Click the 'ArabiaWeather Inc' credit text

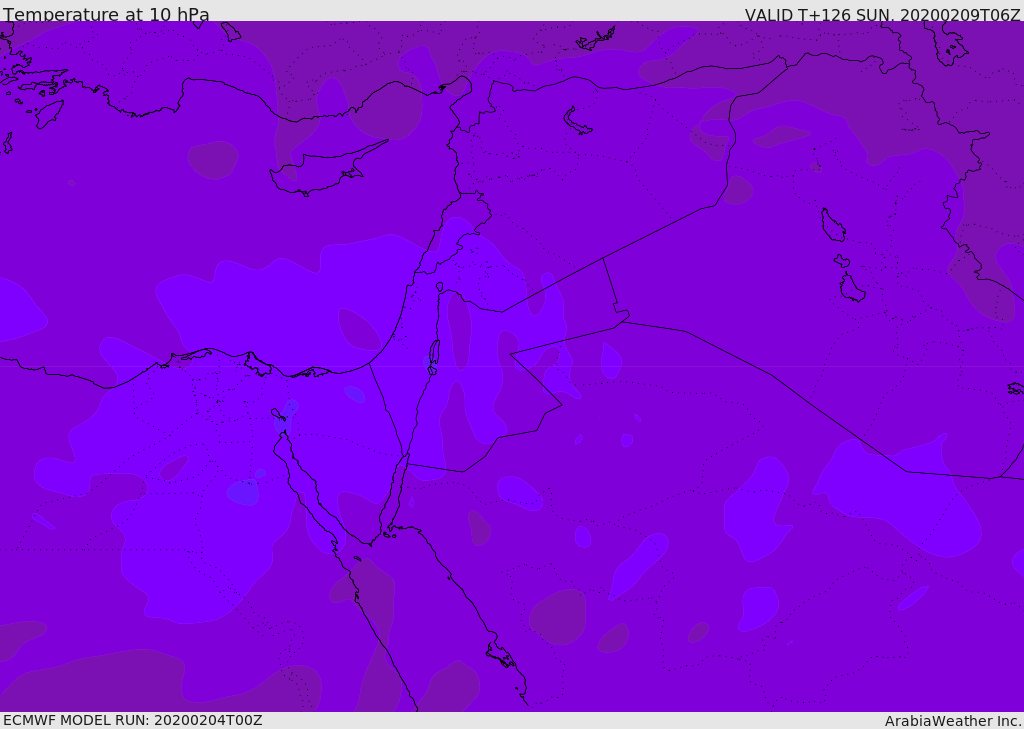pyautogui.click(x=952, y=721)
